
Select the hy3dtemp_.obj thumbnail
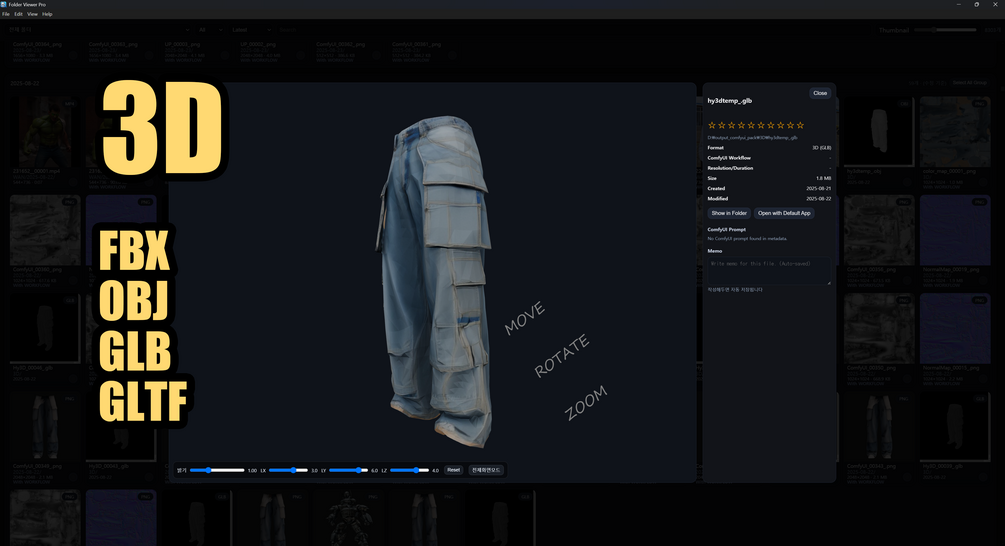(879, 132)
